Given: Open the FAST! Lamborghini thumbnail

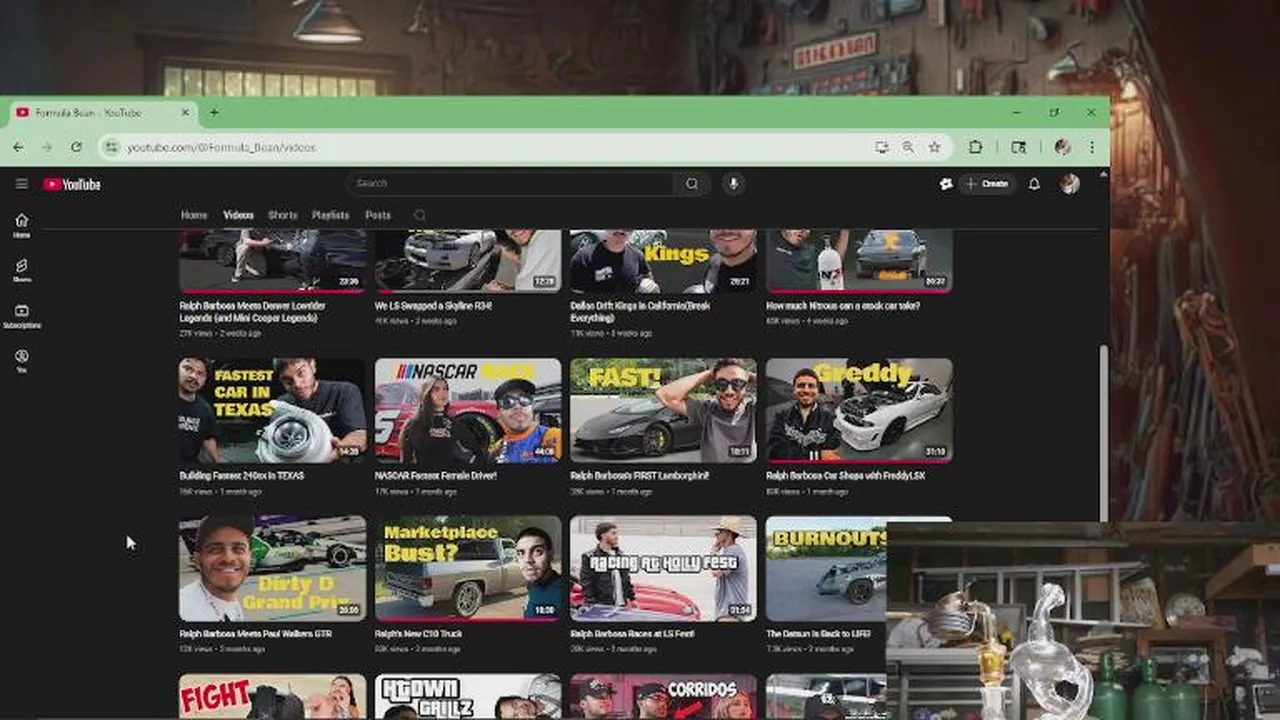Looking at the screenshot, I should tap(663, 410).
